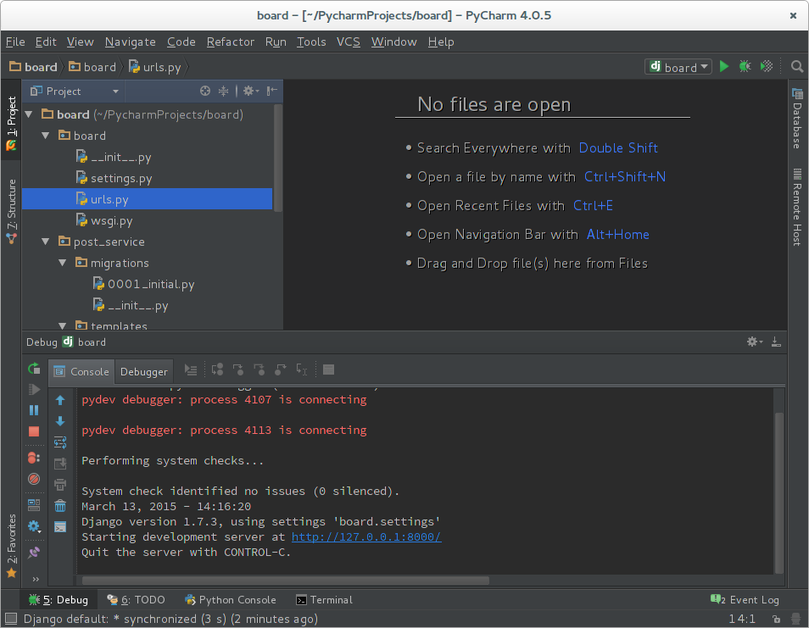Image resolution: width=809 pixels, height=628 pixels.
Task: Toggle soft wraps in console
Action: 60,442
